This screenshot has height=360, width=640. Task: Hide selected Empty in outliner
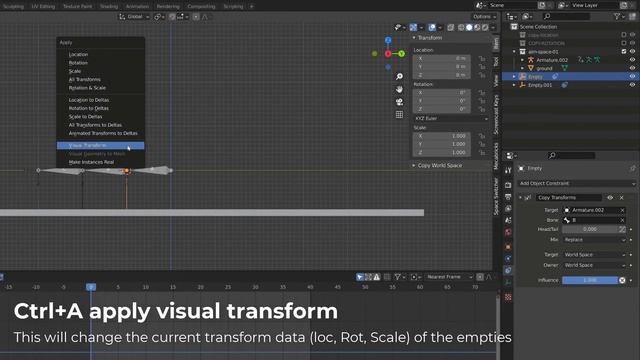[x=632, y=77]
